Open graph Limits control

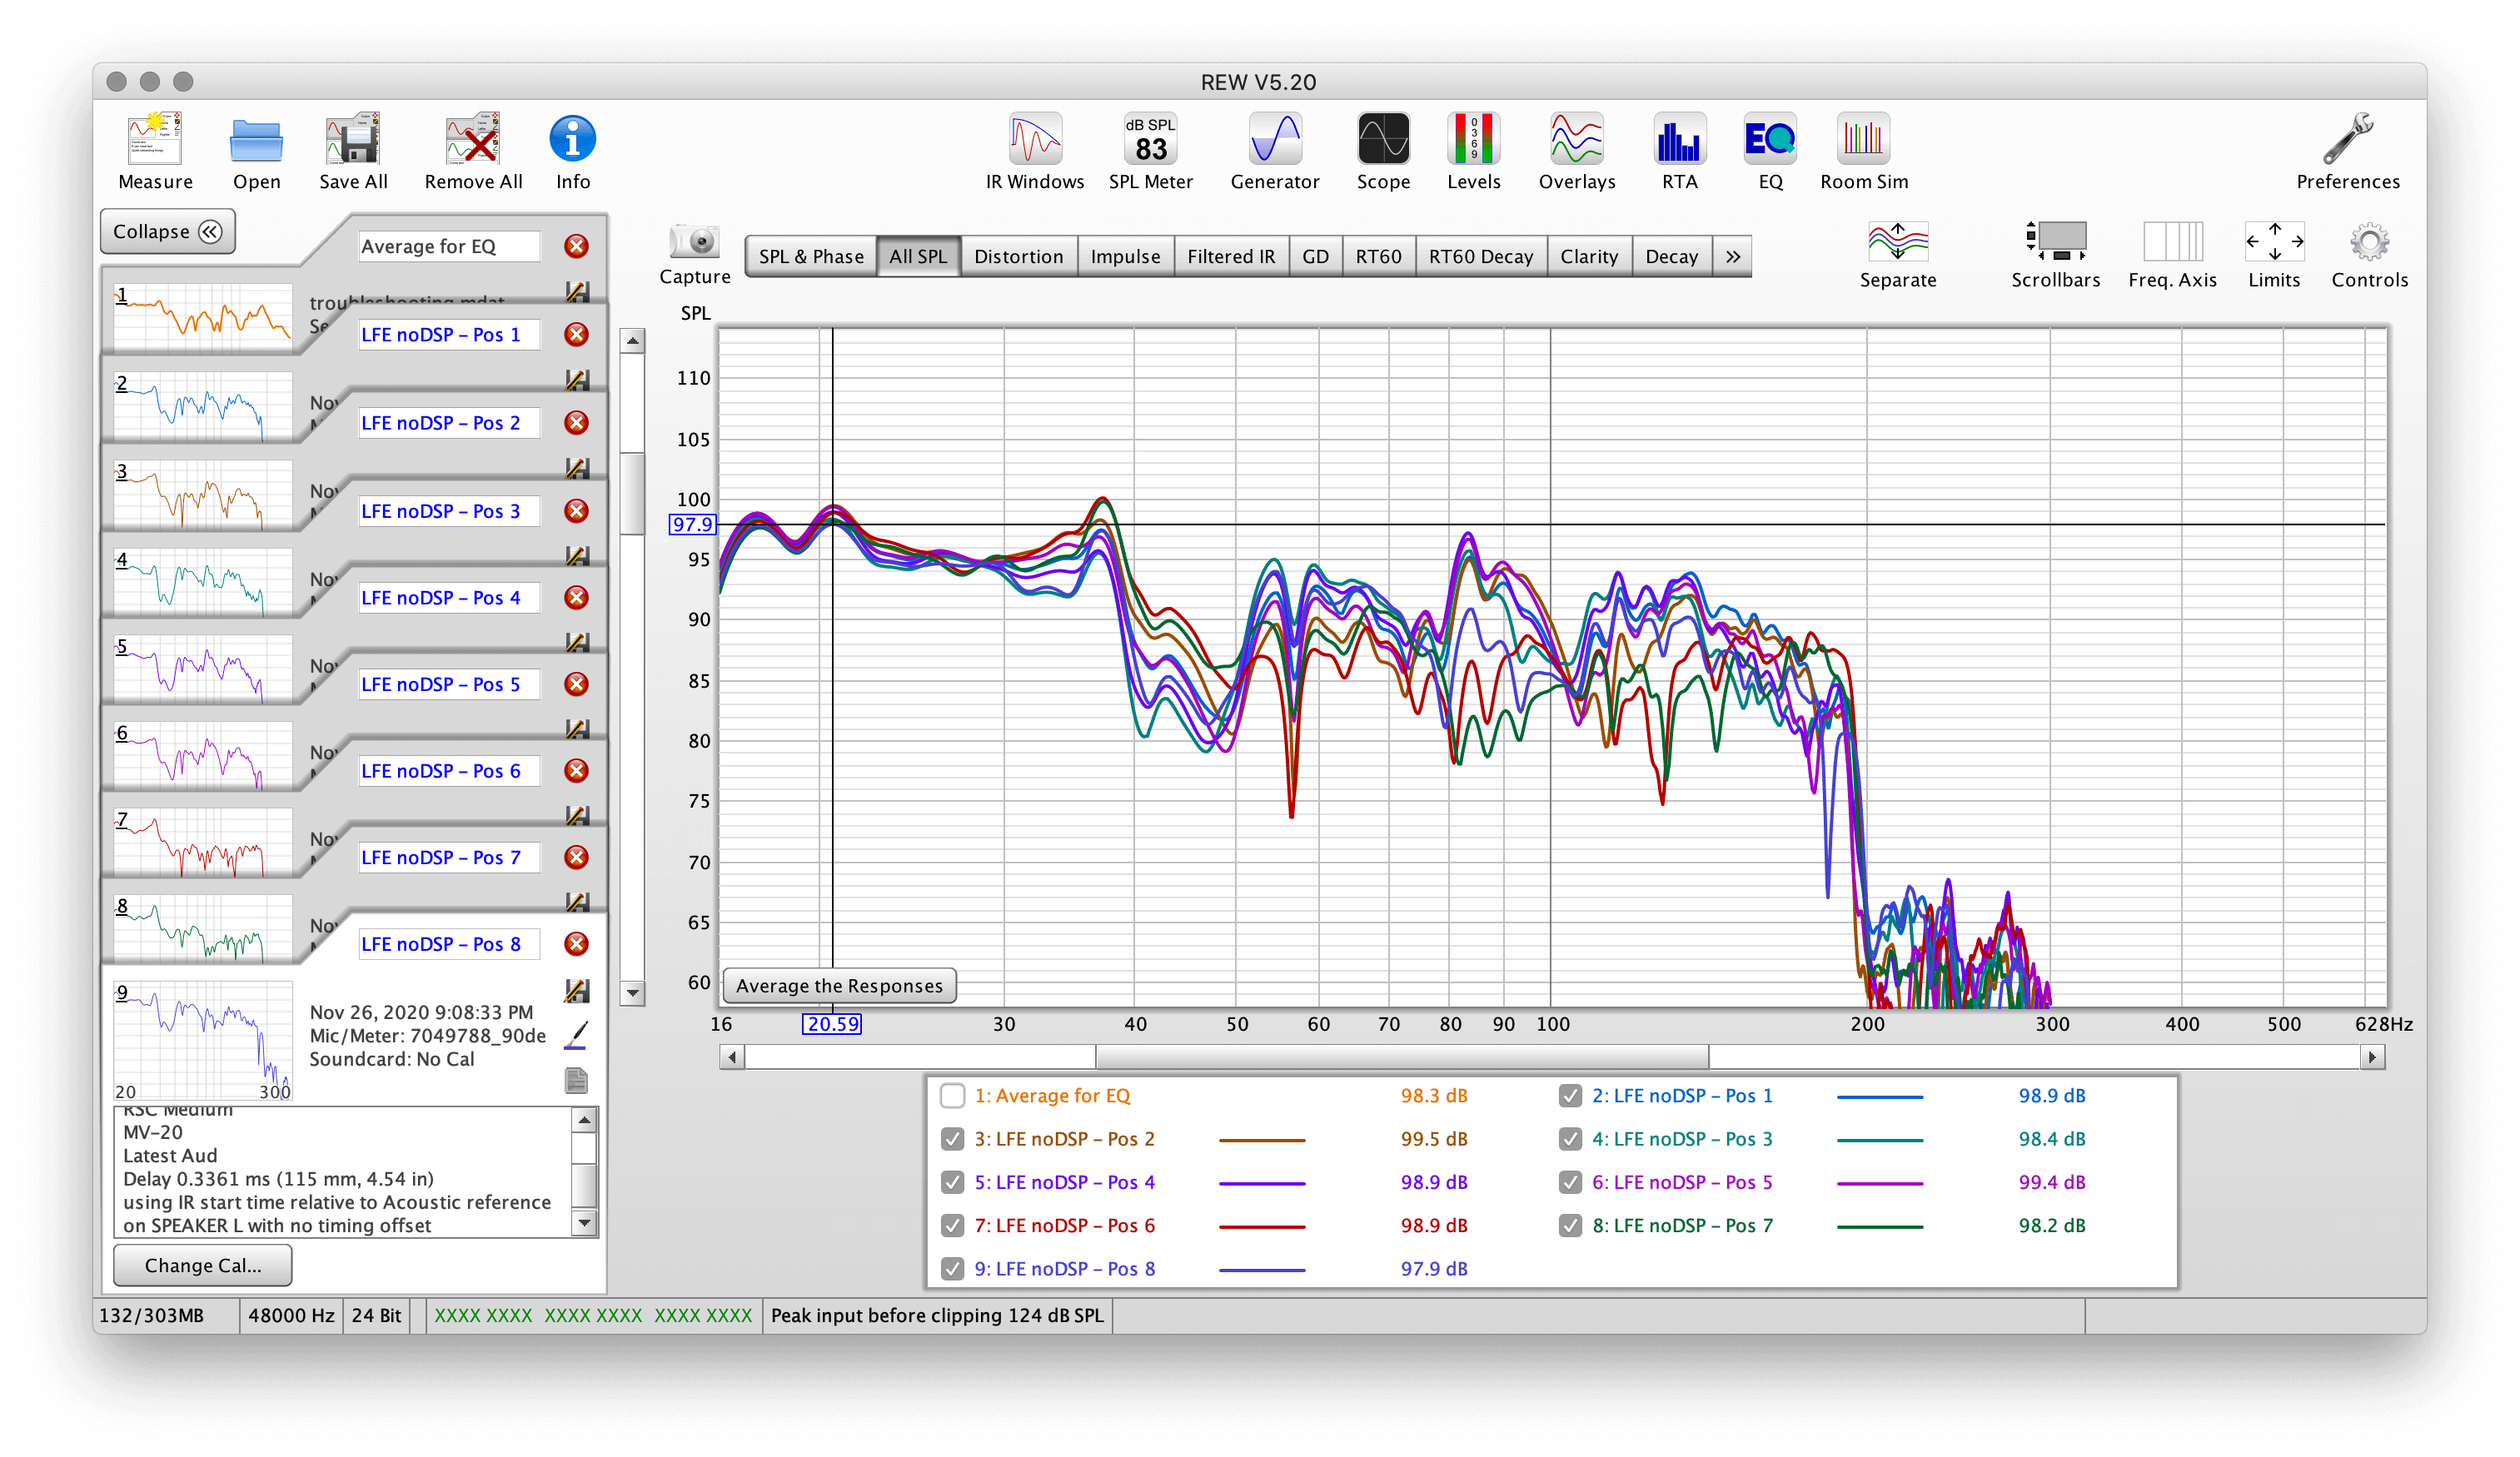2274,242
